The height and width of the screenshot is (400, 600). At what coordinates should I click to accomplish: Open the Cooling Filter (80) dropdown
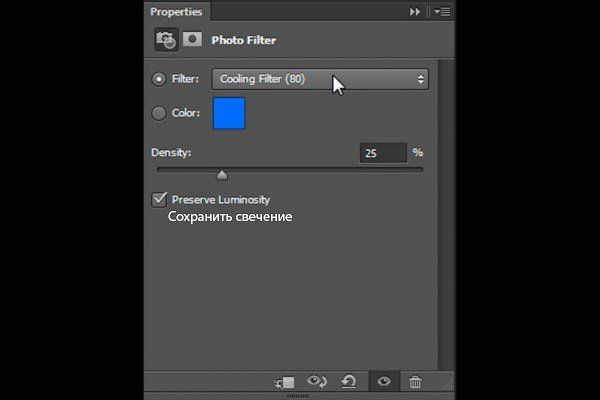click(x=320, y=79)
